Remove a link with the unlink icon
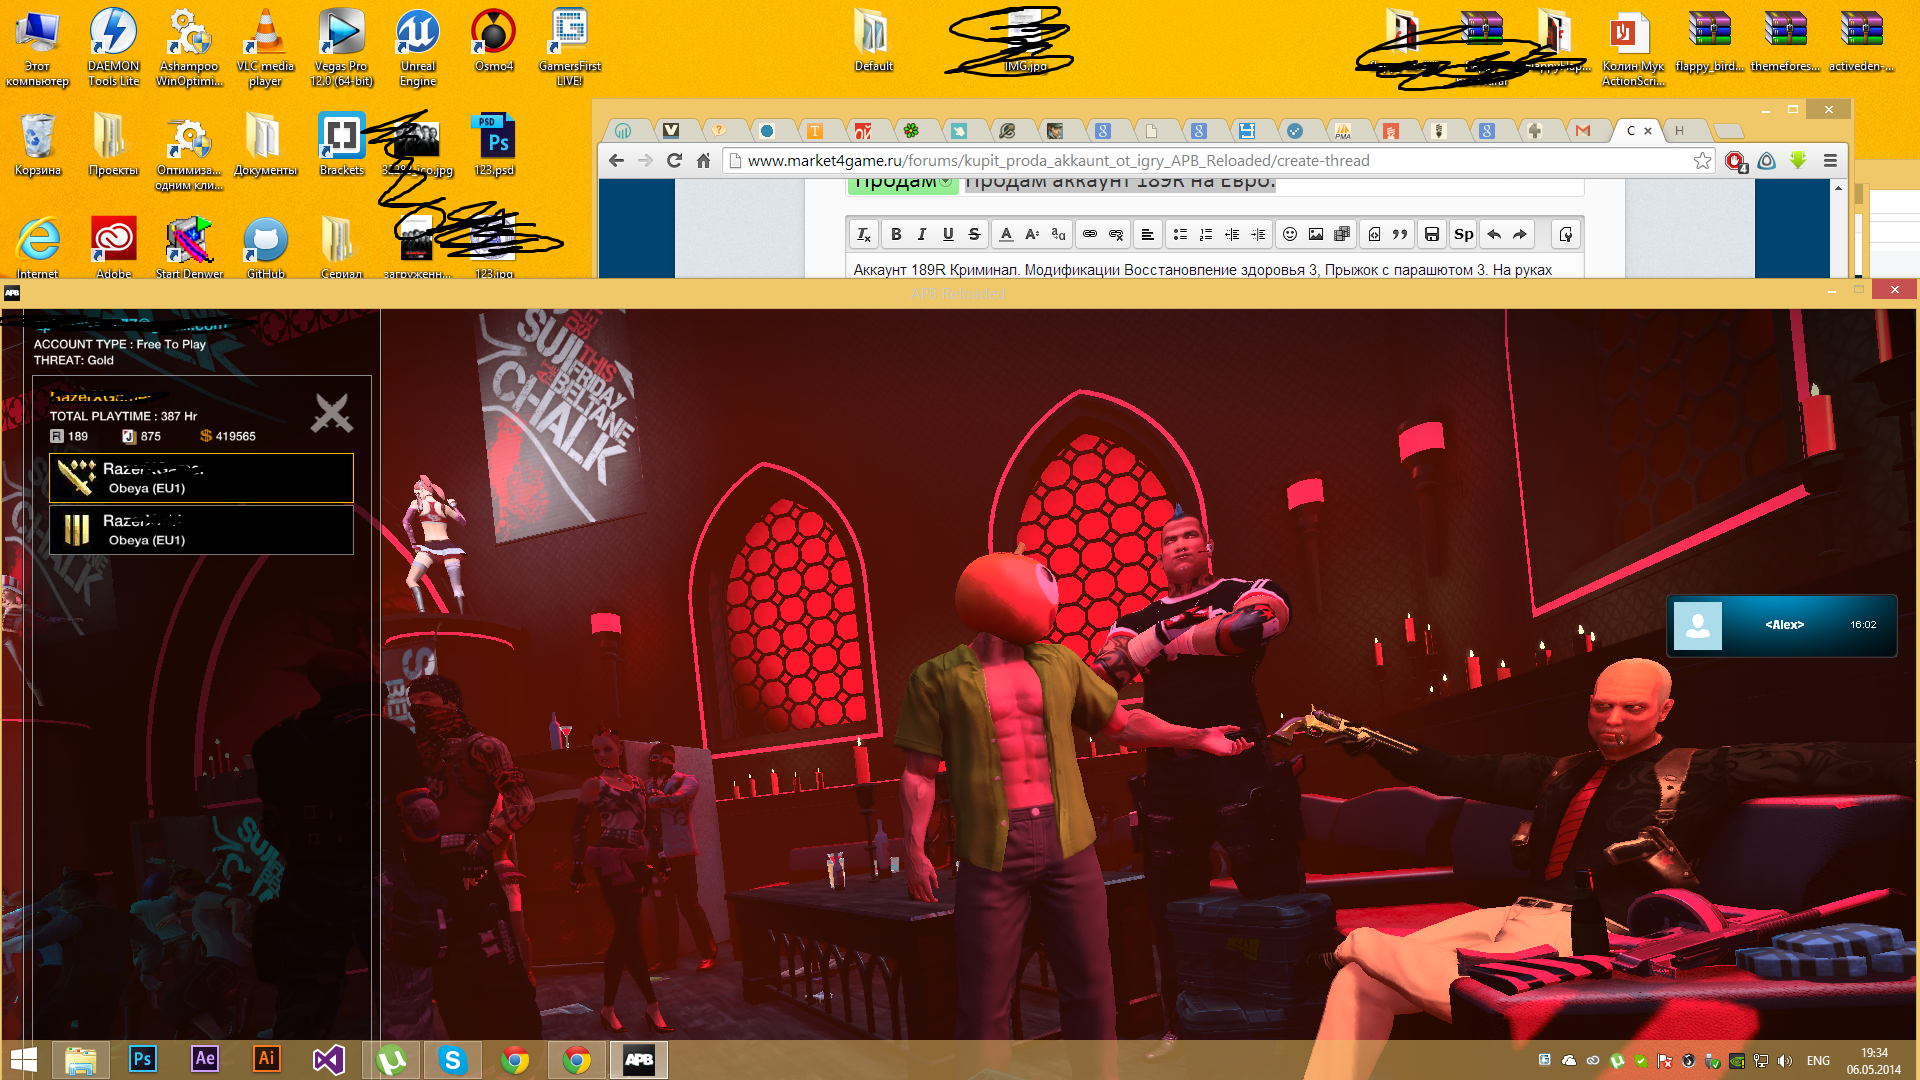This screenshot has height=1080, width=1920. point(1116,234)
